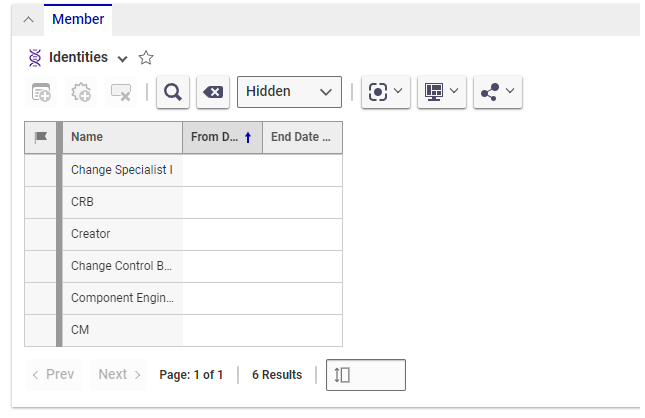Viewport: 645px width, 418px height.
Task: Click the page size input field
Action: point(366,375)
